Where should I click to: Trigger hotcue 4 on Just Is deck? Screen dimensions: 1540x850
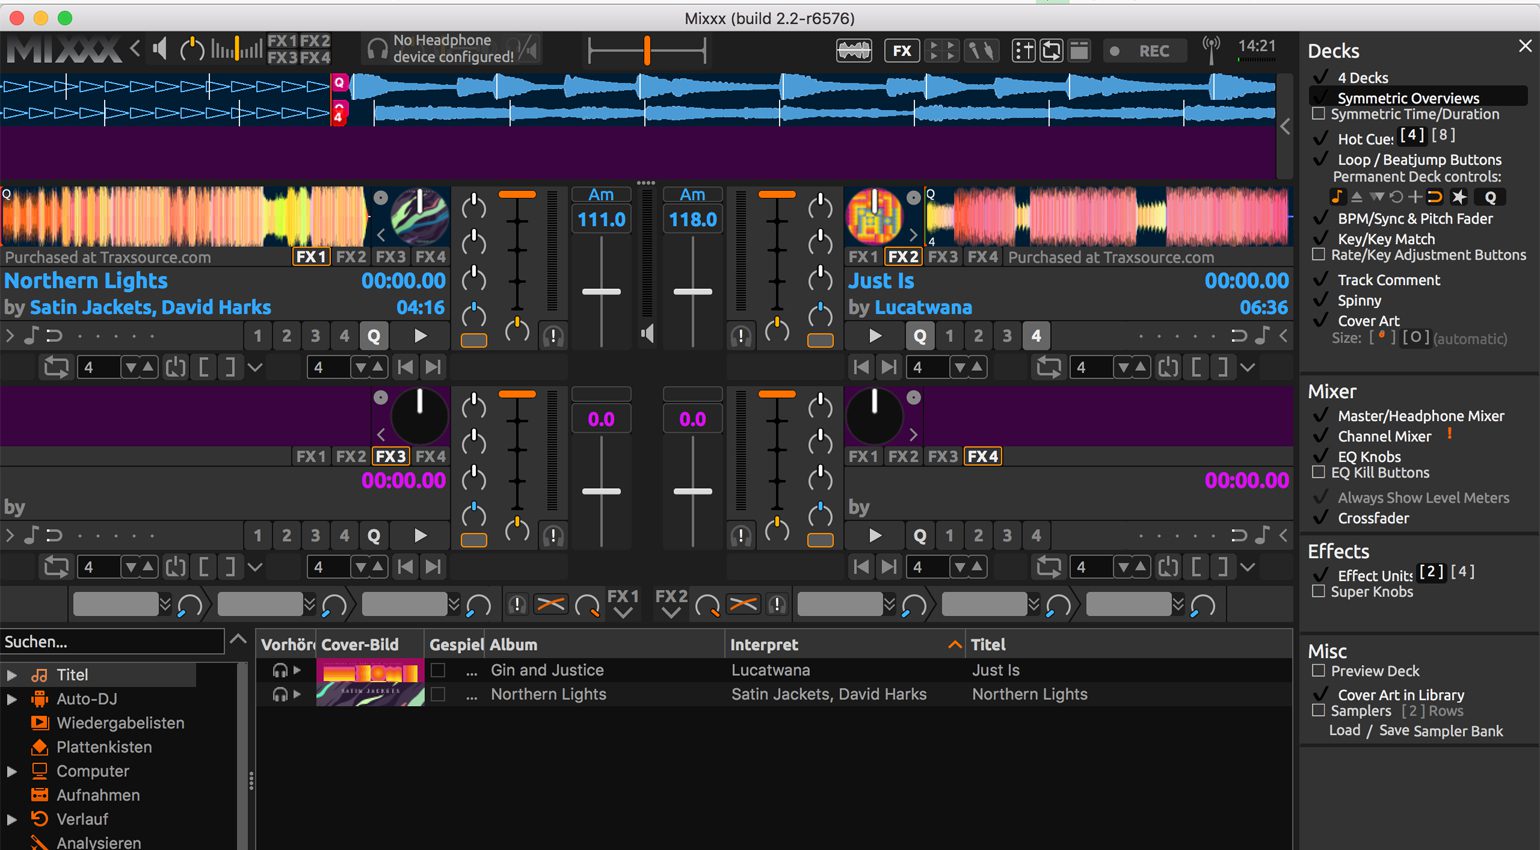click(x=1036, y=336)
